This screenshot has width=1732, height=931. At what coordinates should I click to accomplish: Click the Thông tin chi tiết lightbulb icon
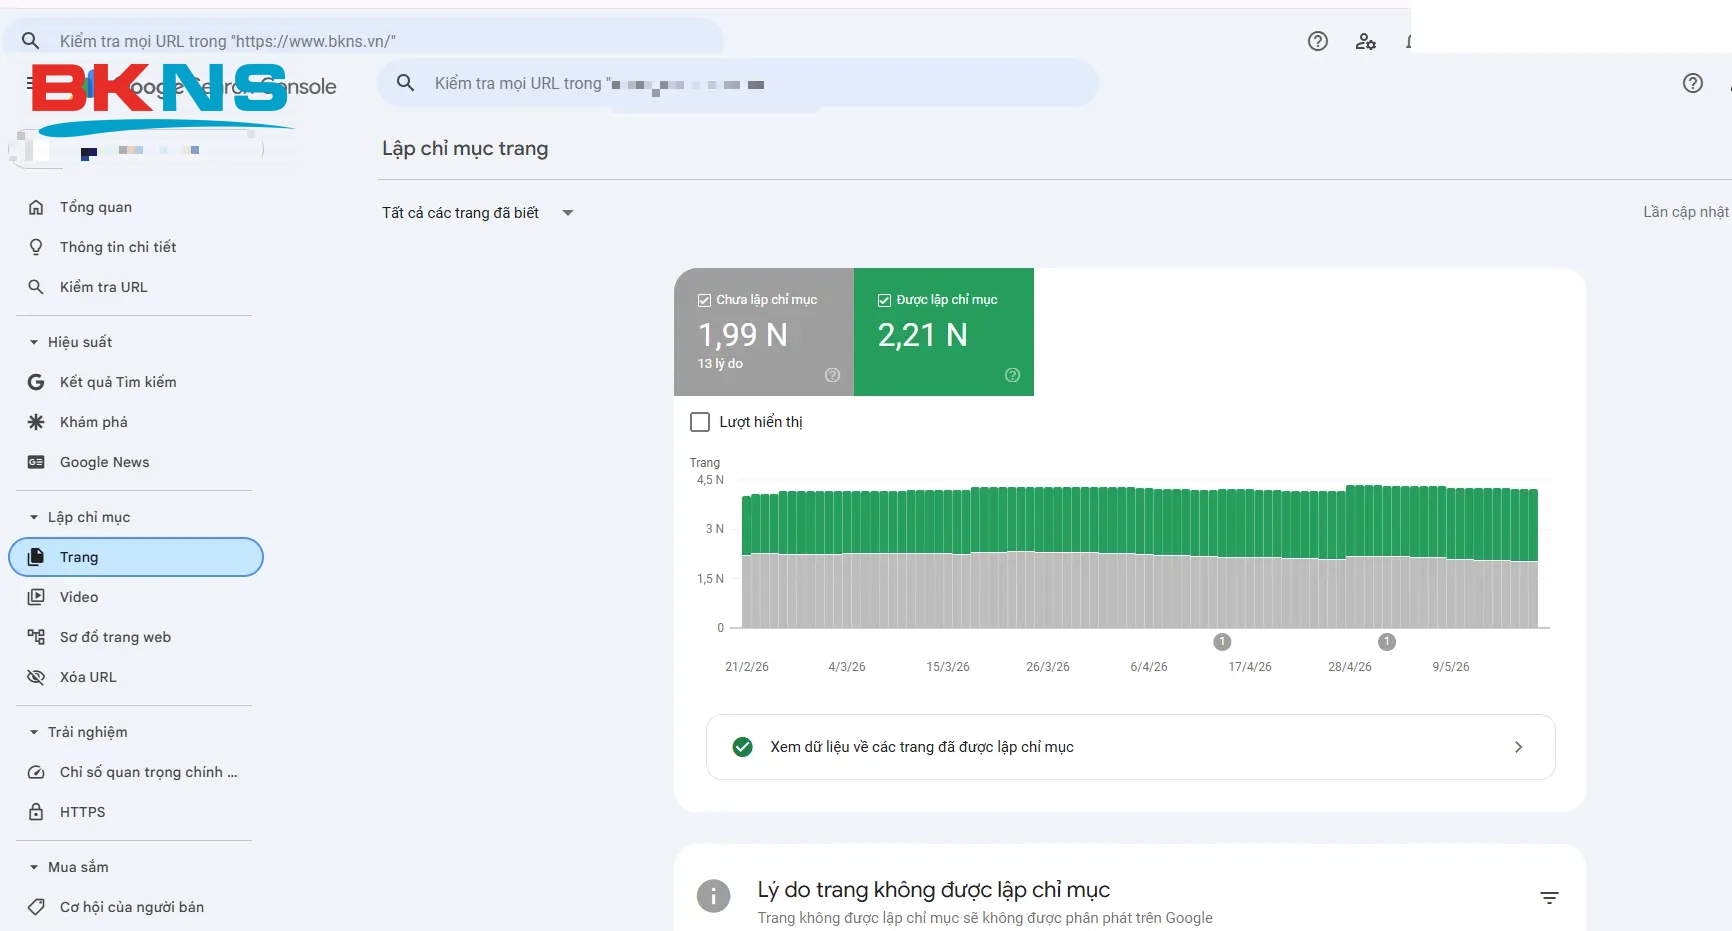click(x=36, y=247)
